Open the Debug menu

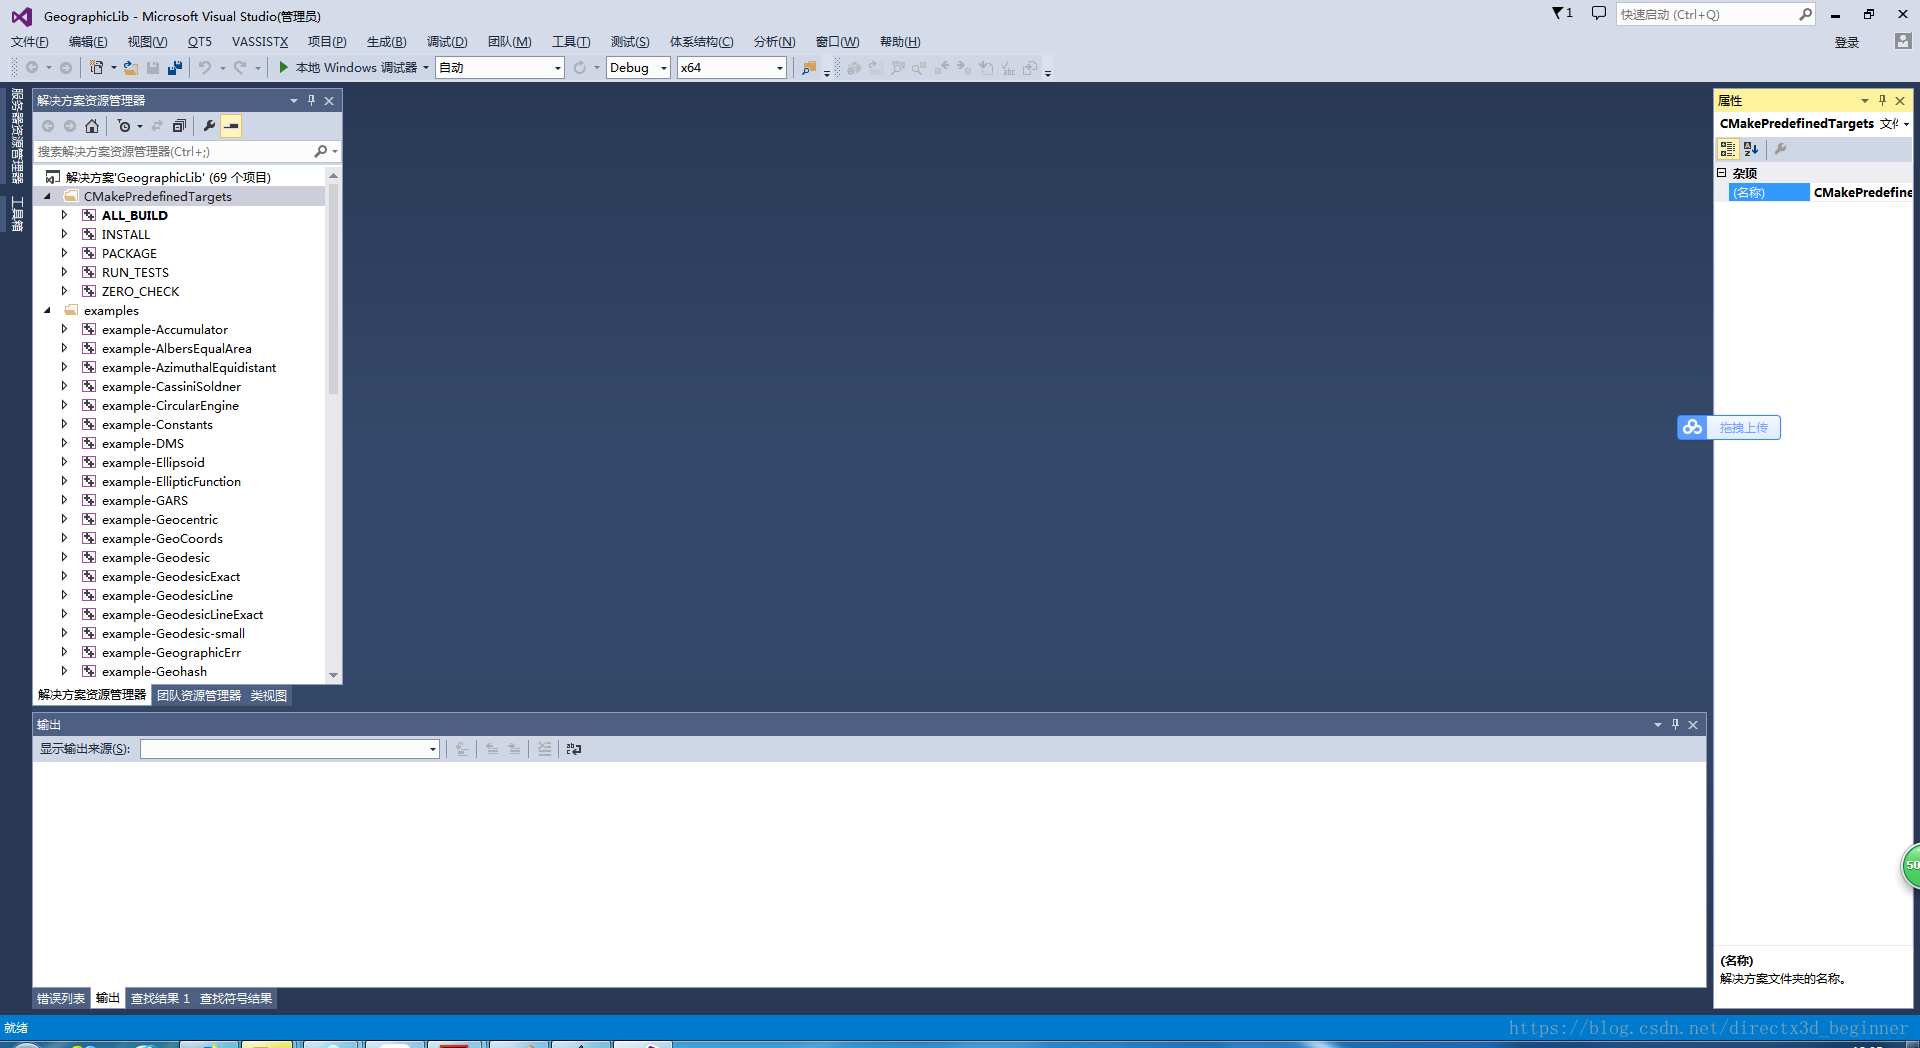click(447, 42)
